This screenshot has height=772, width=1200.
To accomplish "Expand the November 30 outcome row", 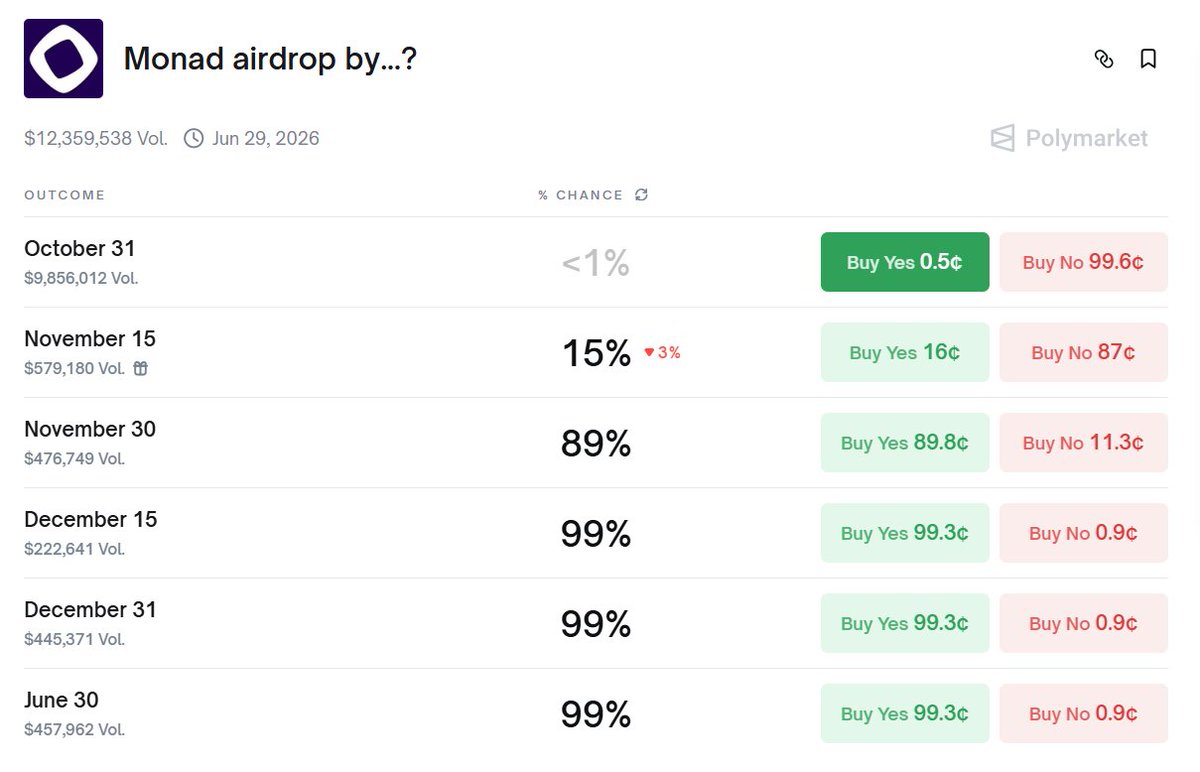I will coord(596,442).
